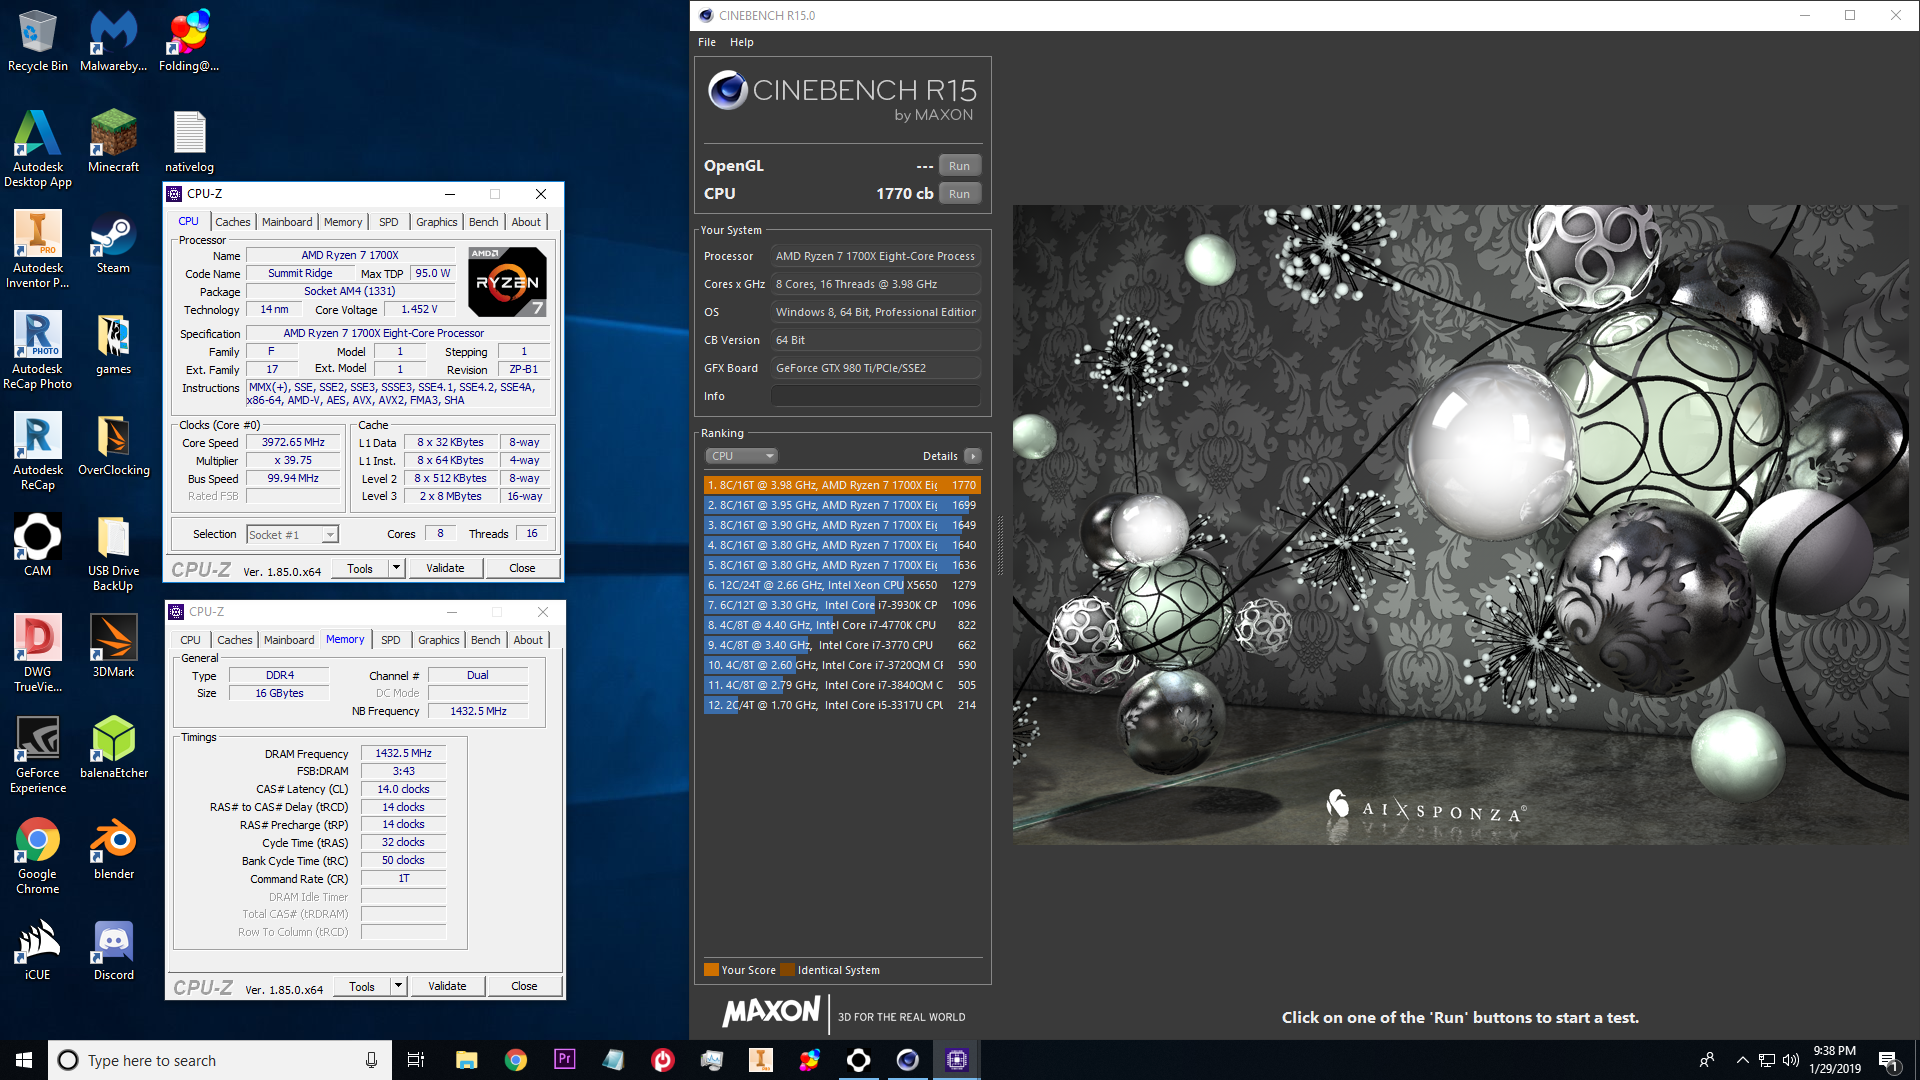Screen dimensions: 1920x1080
Task: Click Tools button in lower CPU-Z window
Action: tap(362, 986)
